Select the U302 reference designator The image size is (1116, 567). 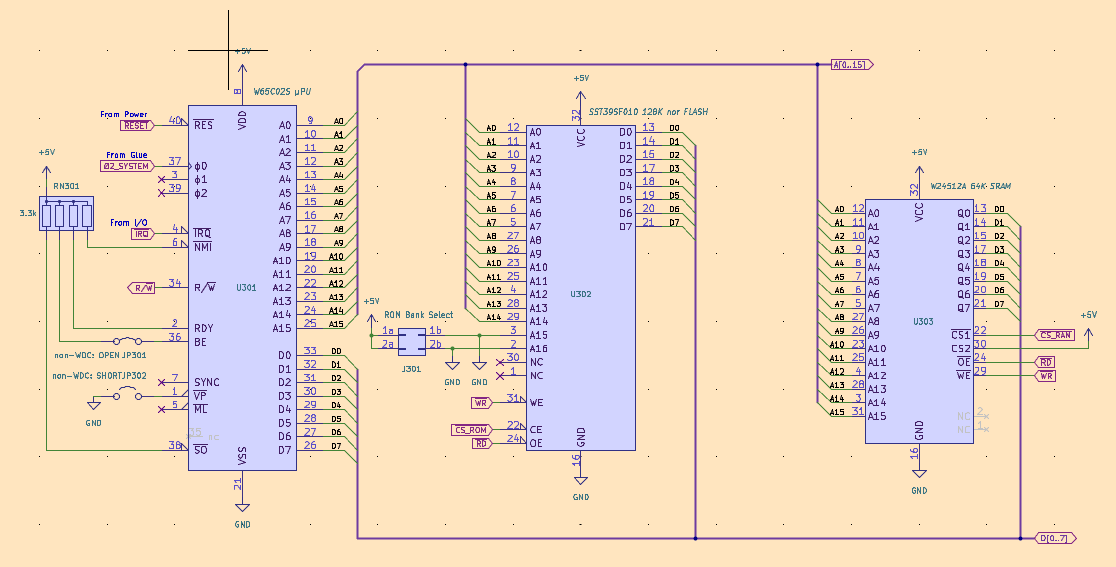(581, 294)
